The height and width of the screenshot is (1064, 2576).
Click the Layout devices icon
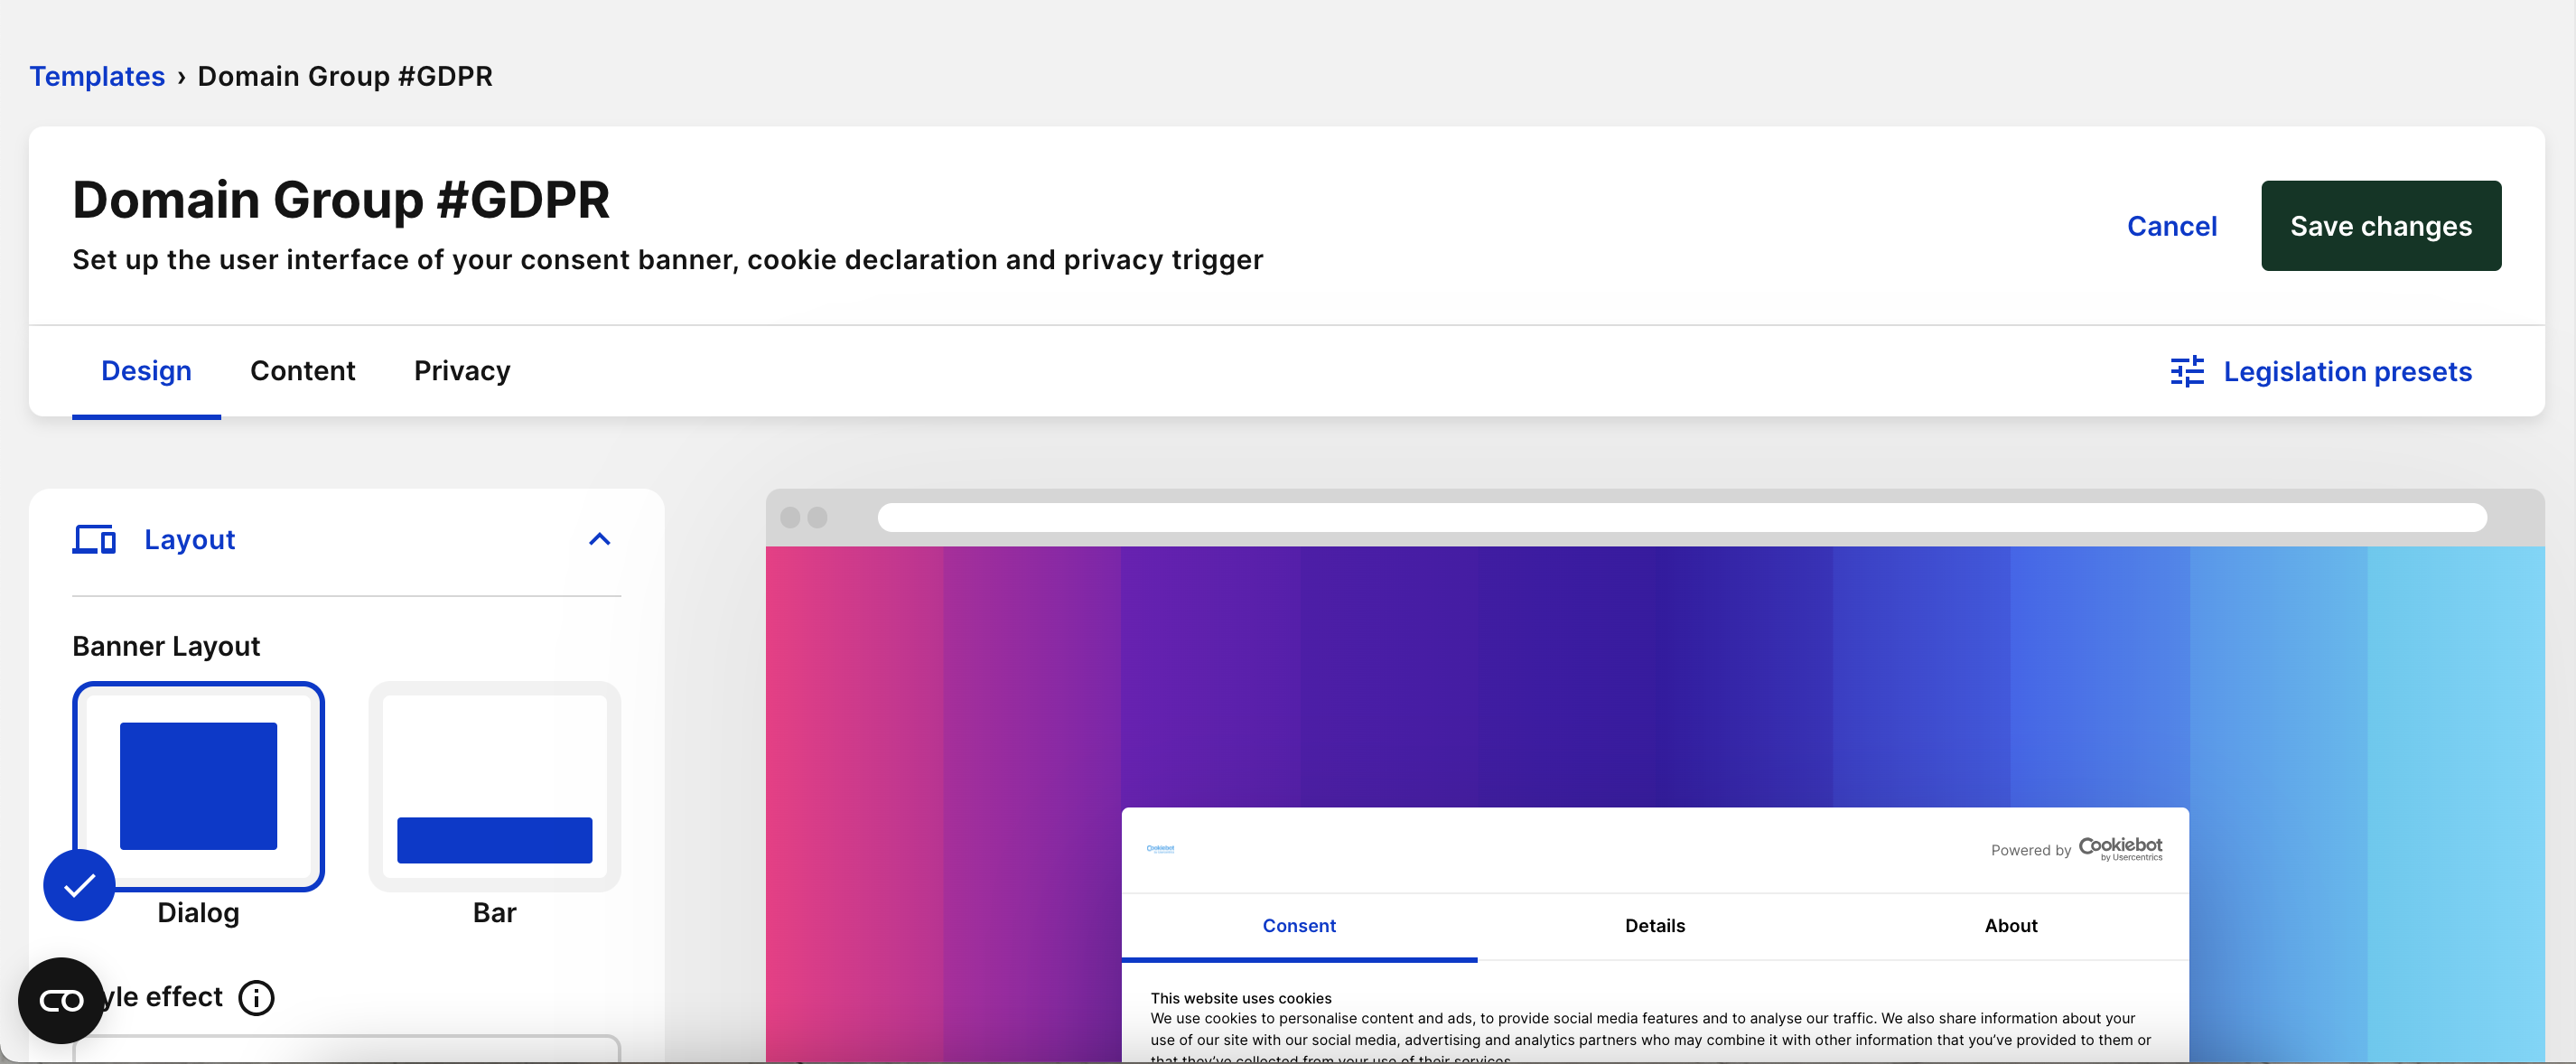94,539
